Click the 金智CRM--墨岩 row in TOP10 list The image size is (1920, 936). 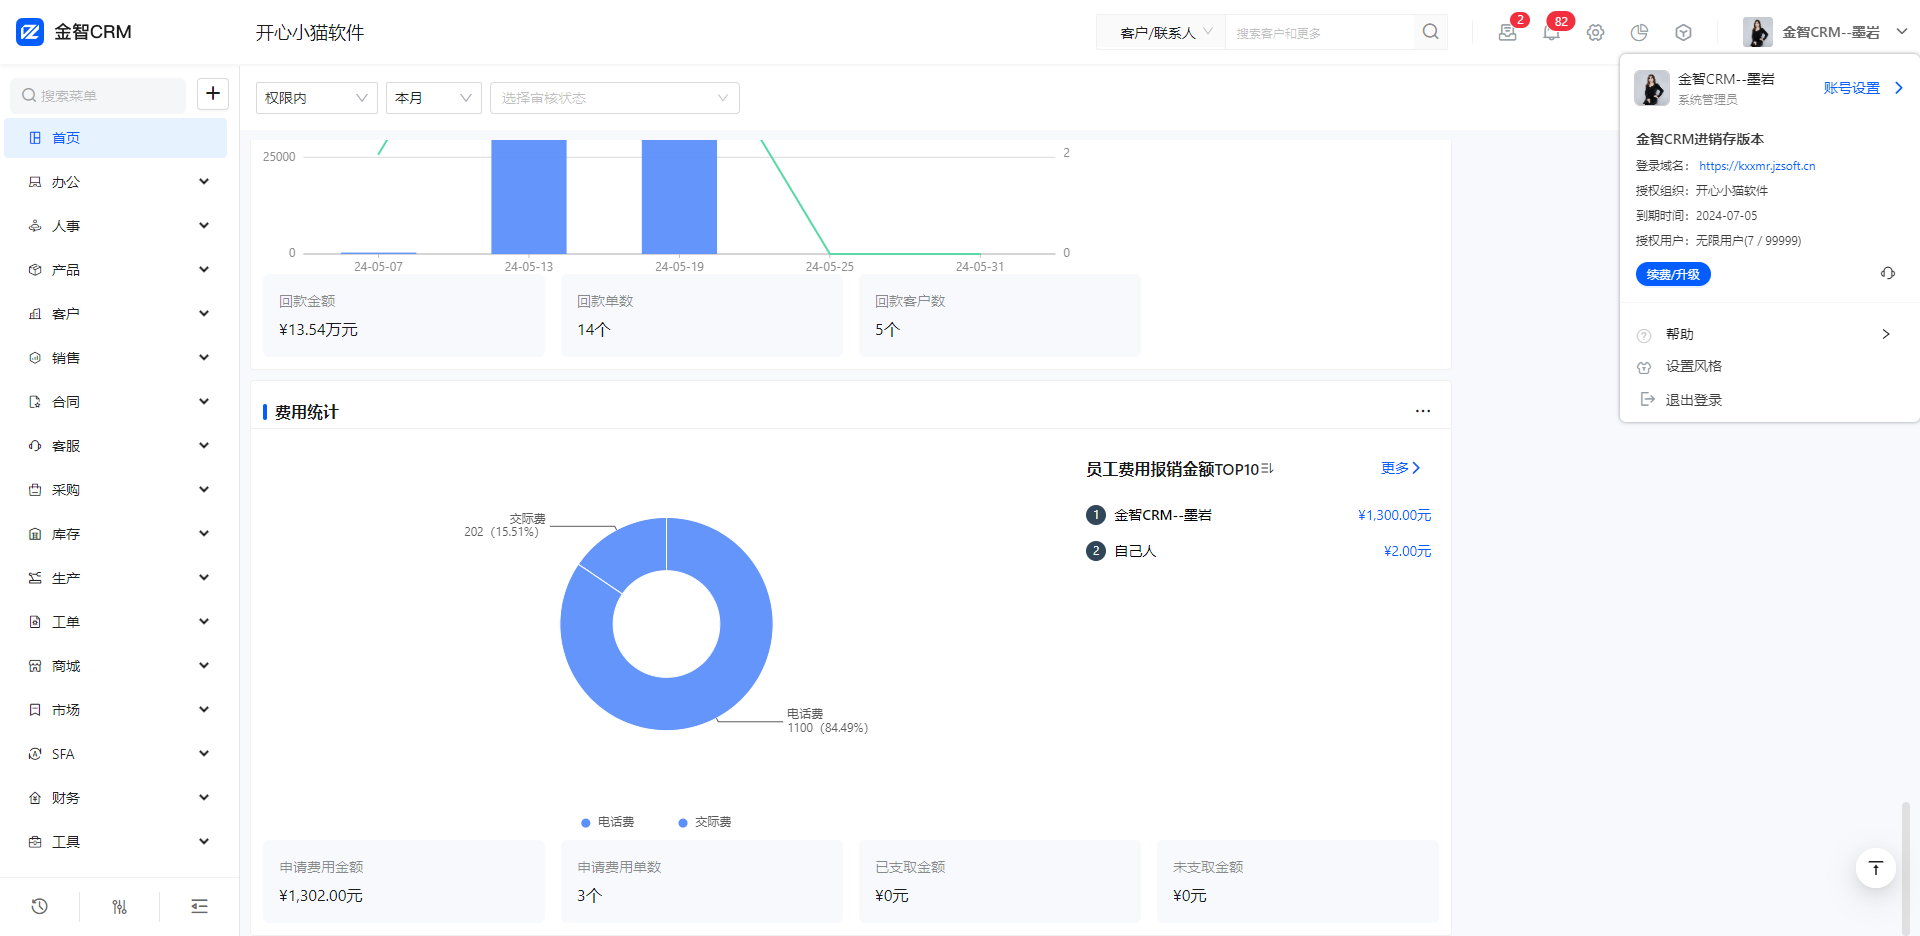pyautogui.click(x=1258, y=515)
